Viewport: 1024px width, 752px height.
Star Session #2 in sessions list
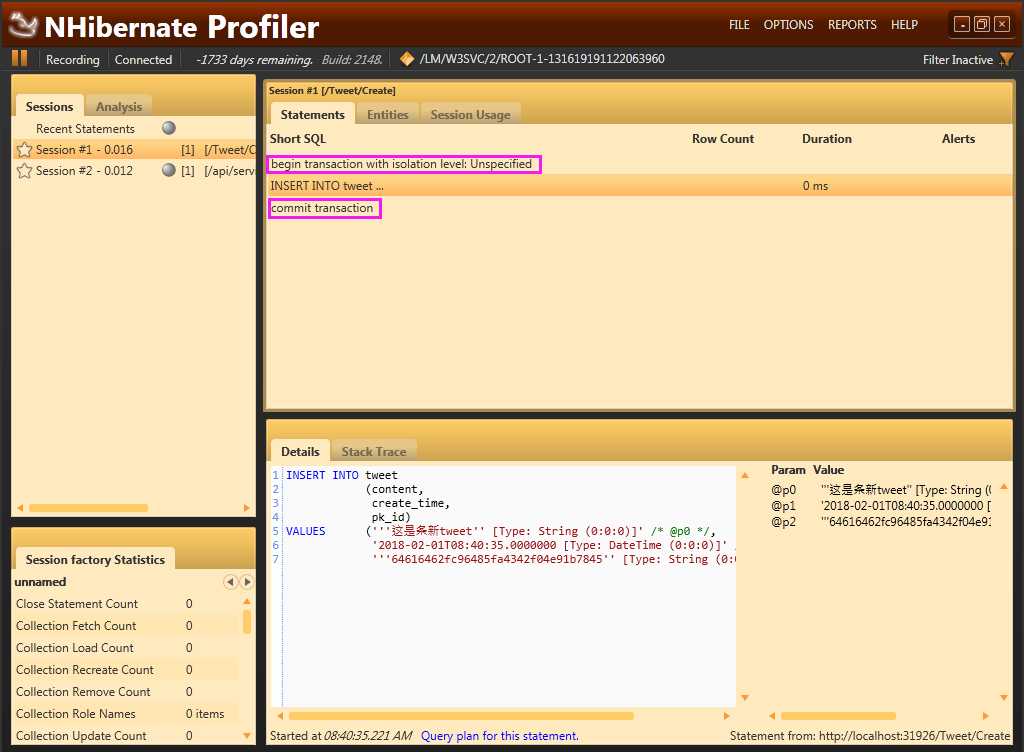click(x=24, y=170)
